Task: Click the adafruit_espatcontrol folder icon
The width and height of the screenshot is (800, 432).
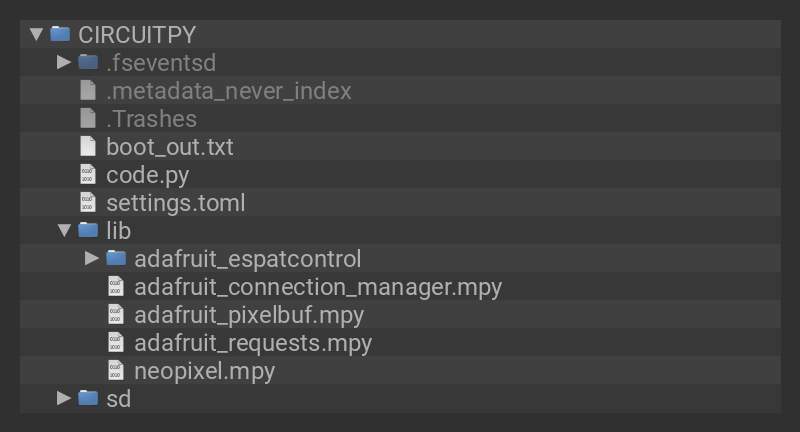Action: click(x=116, y=258)
